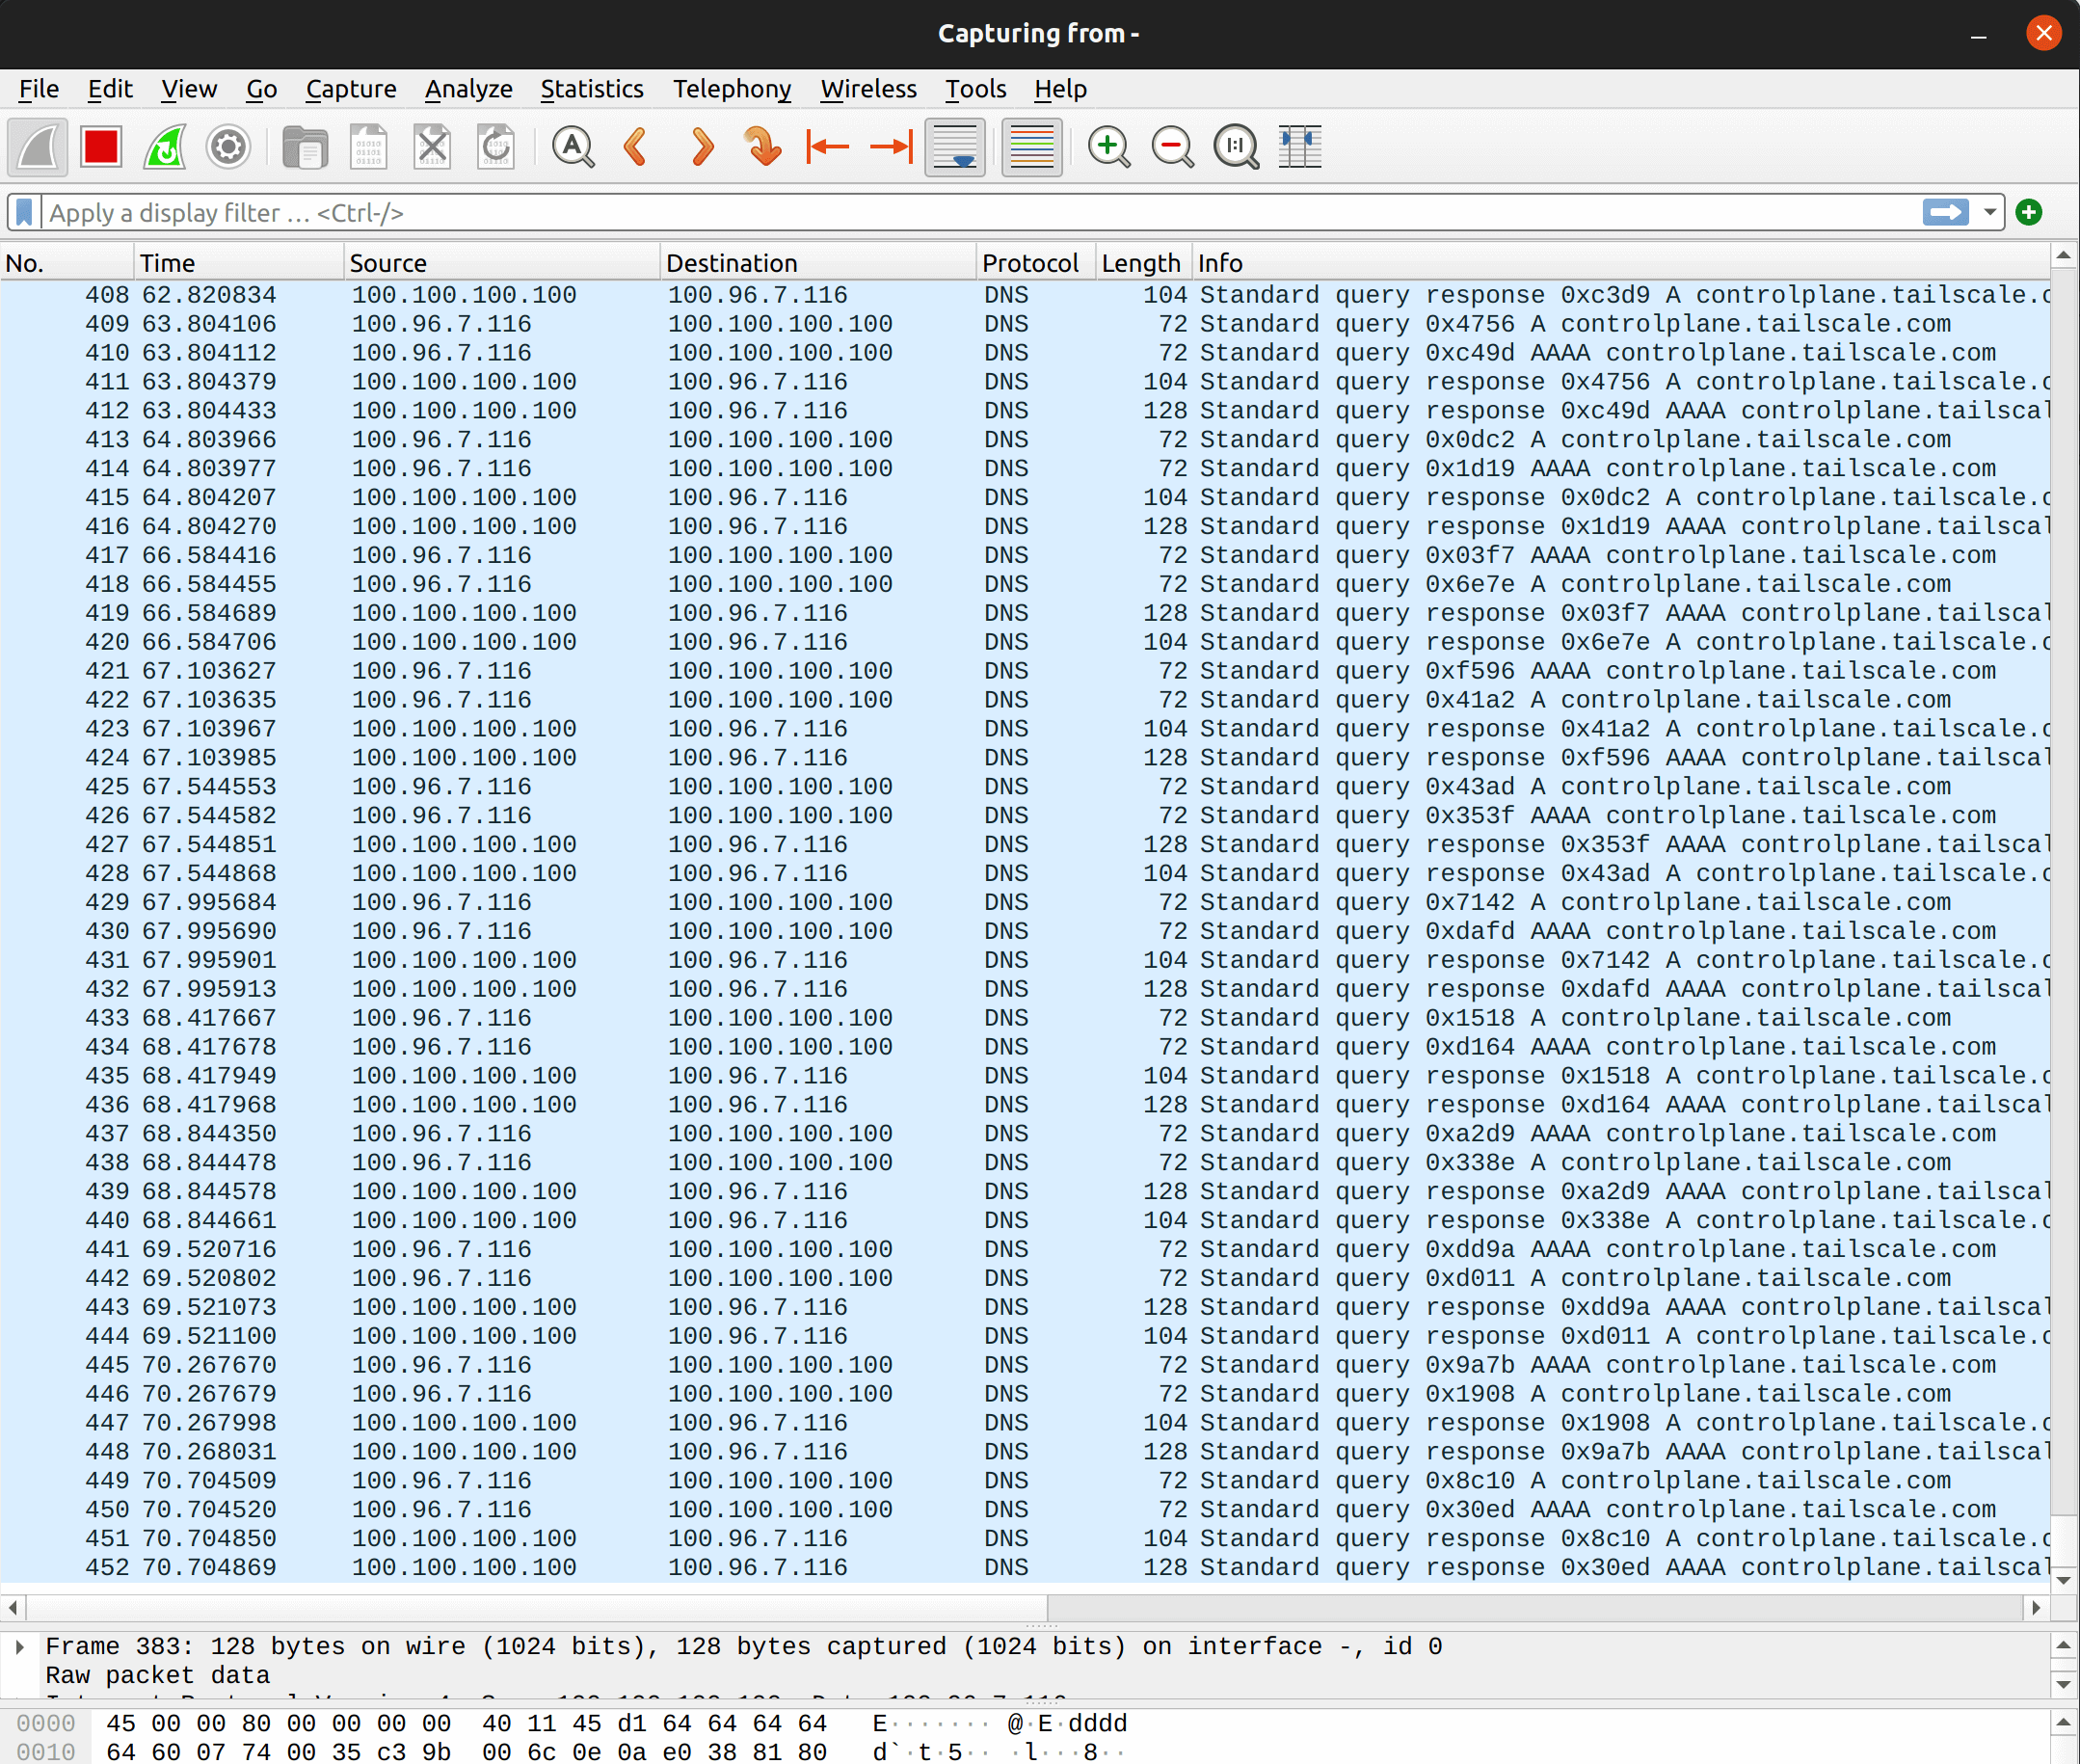2080x1764 pixels.
Task: Find a packet magnifier icon
Action: pyautogui.click(x=573, y=147)
